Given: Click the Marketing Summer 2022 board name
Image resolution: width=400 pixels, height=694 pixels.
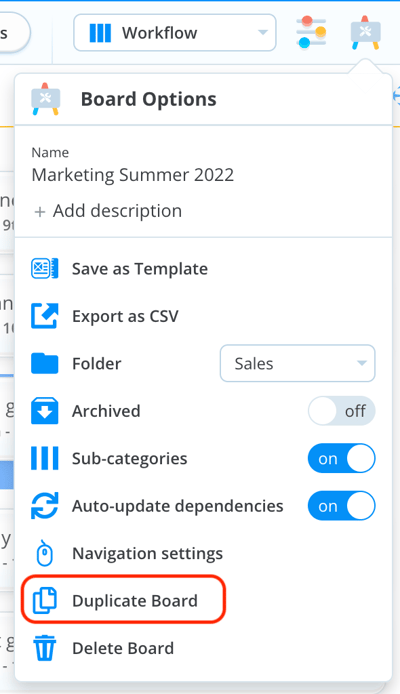Looking at the screenshot, I should pos(133,175).
